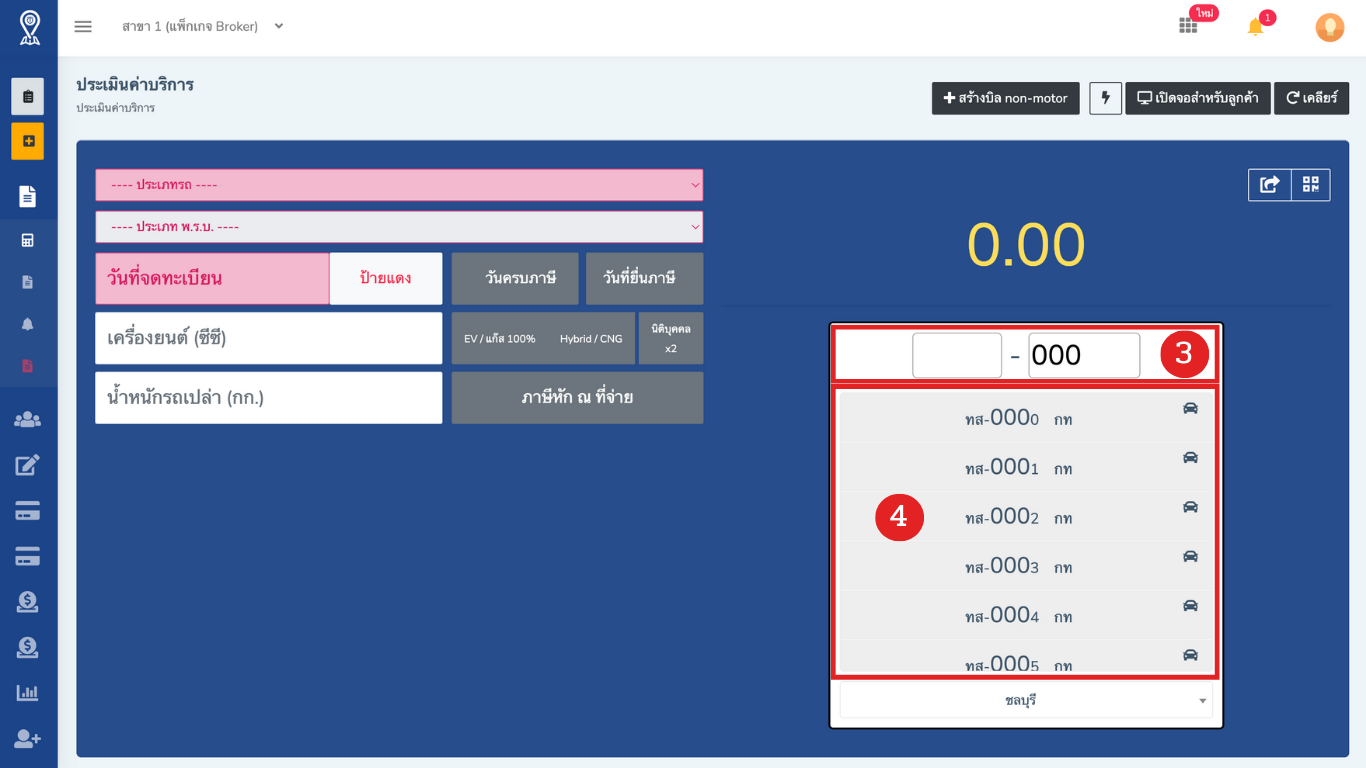
Task: Open the customers group icon in the sidebar
Action: [28, 420]
